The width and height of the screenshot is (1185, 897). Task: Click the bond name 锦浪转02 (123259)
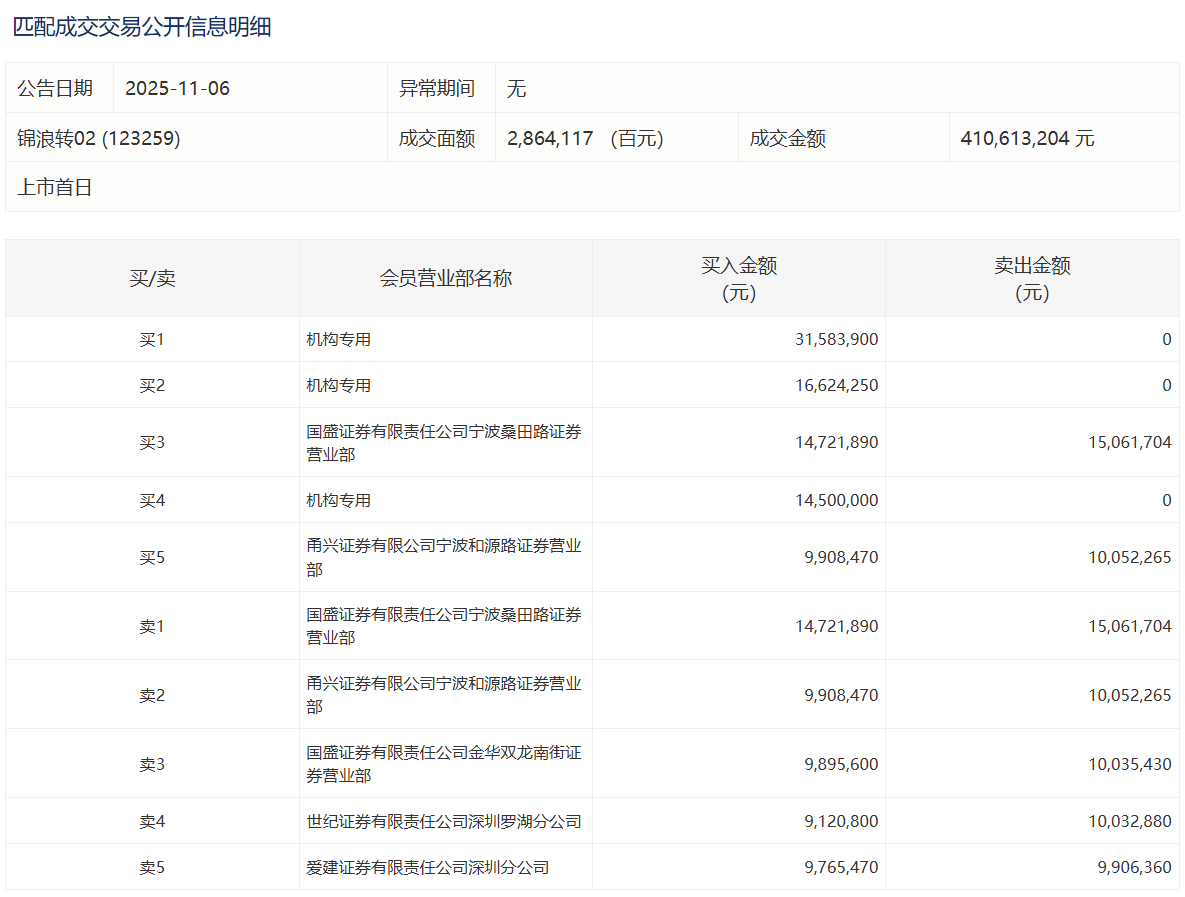pyautogui.click(x=99, y=138)
